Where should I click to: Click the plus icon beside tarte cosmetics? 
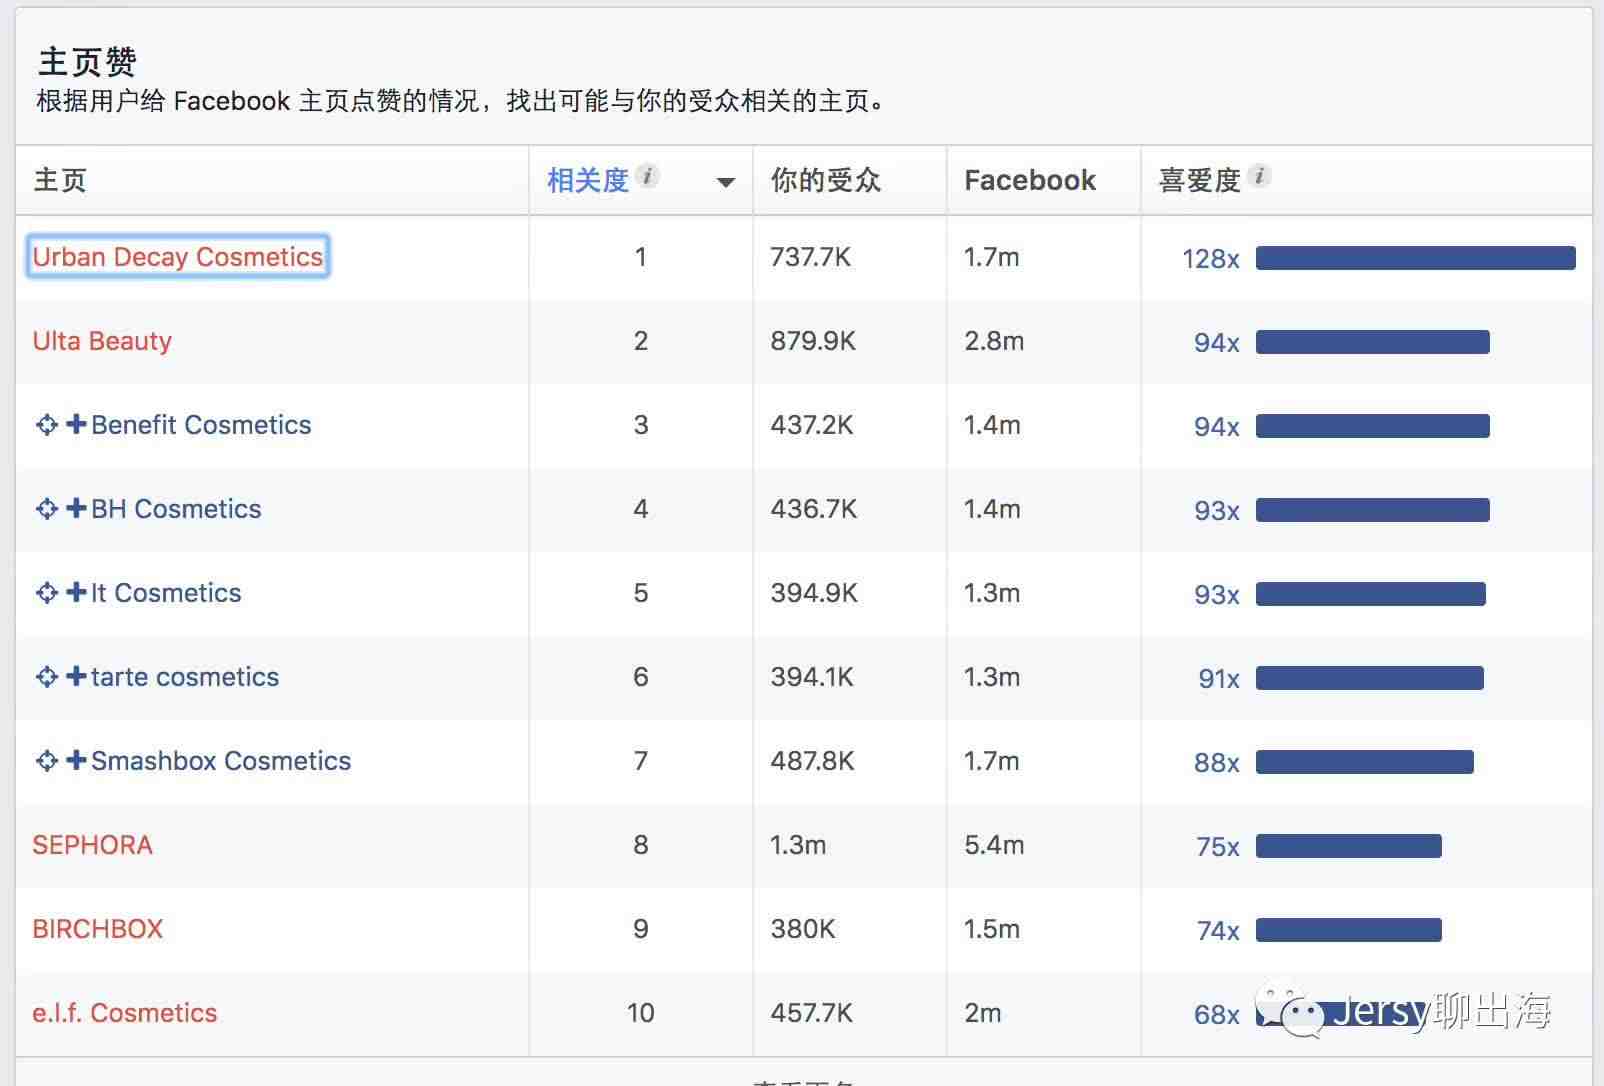tap(76, 676)
